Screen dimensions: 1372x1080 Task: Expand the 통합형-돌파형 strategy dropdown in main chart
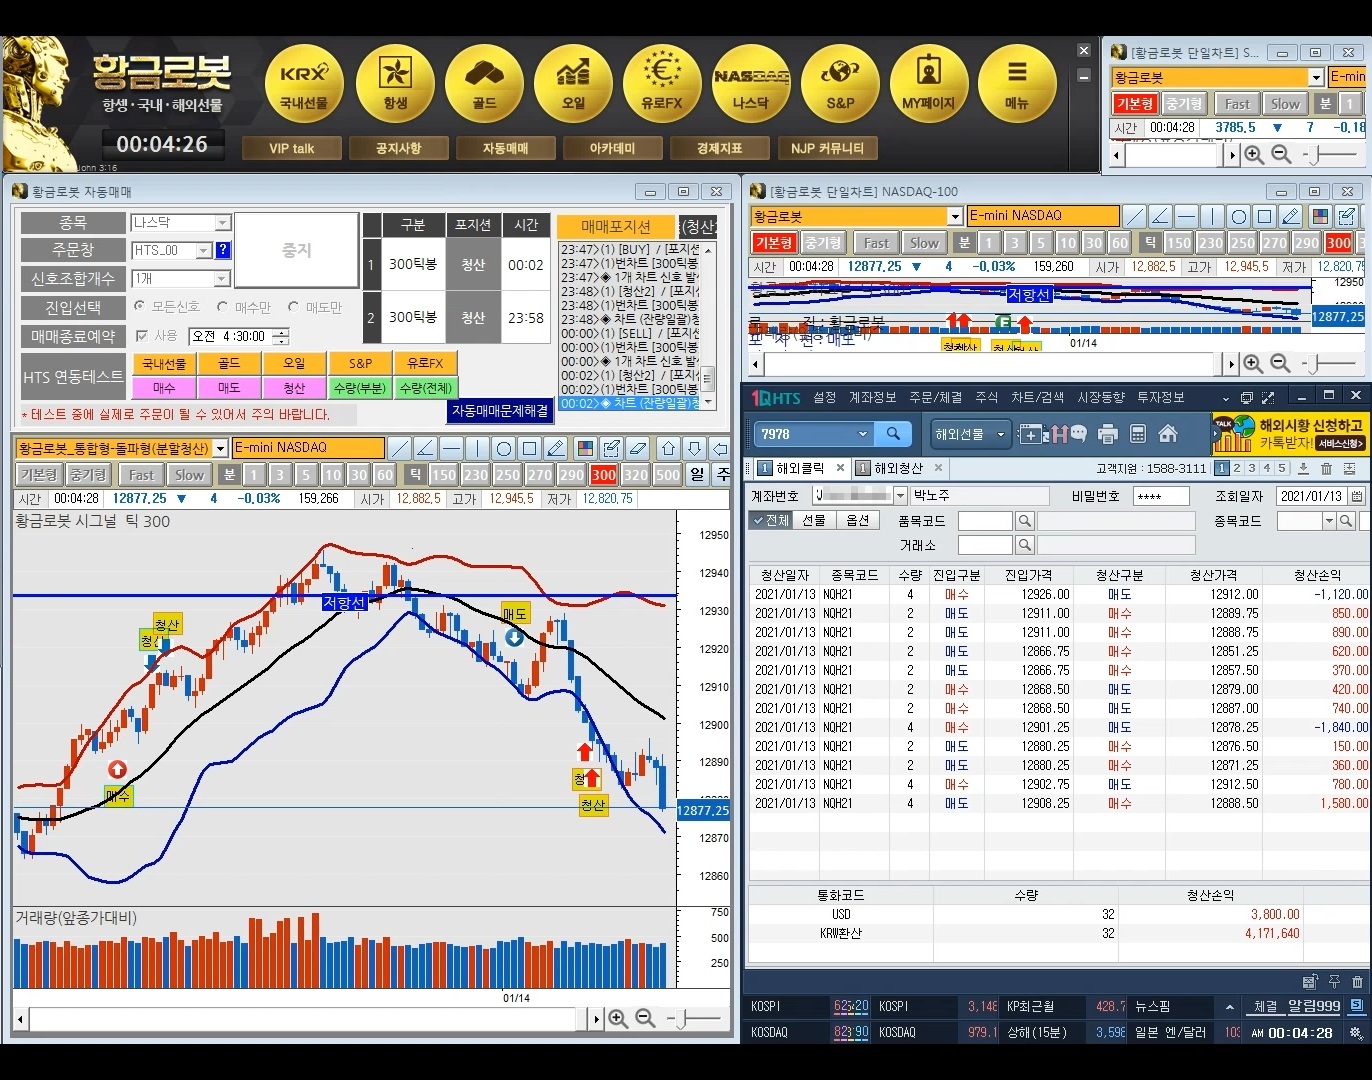(x=220, y=448)
